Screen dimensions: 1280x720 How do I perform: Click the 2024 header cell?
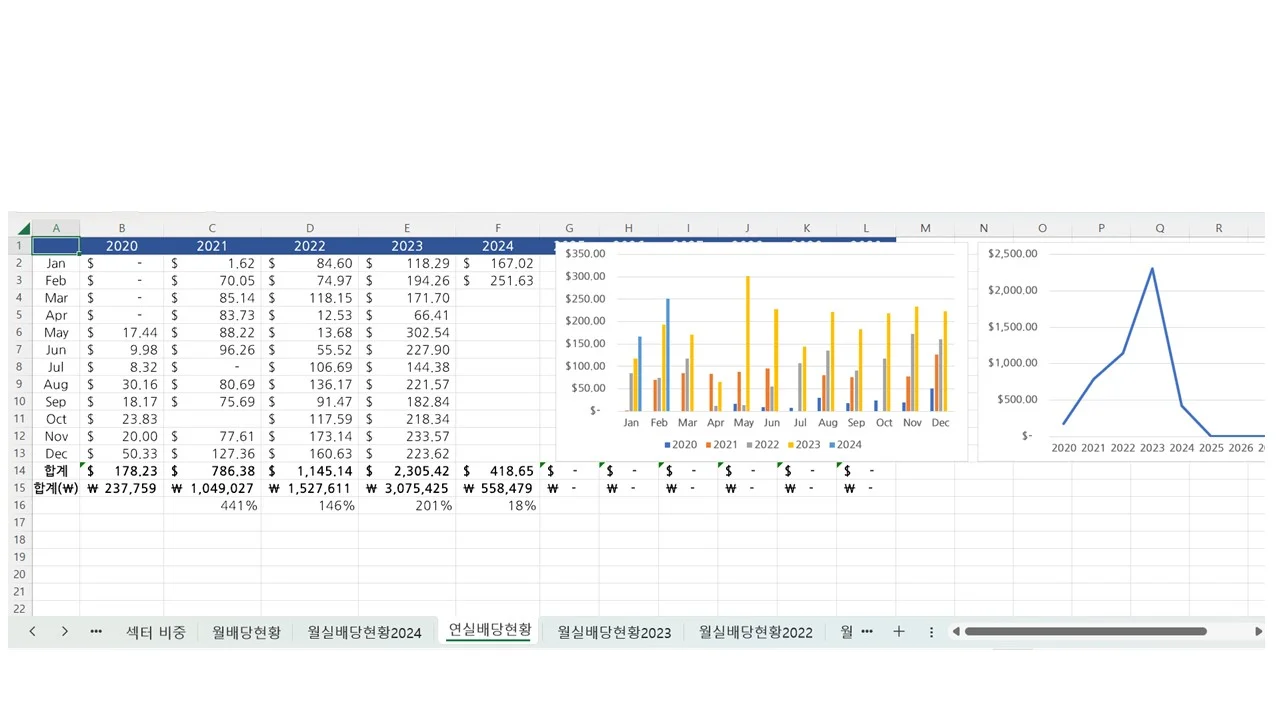[498, 246]
